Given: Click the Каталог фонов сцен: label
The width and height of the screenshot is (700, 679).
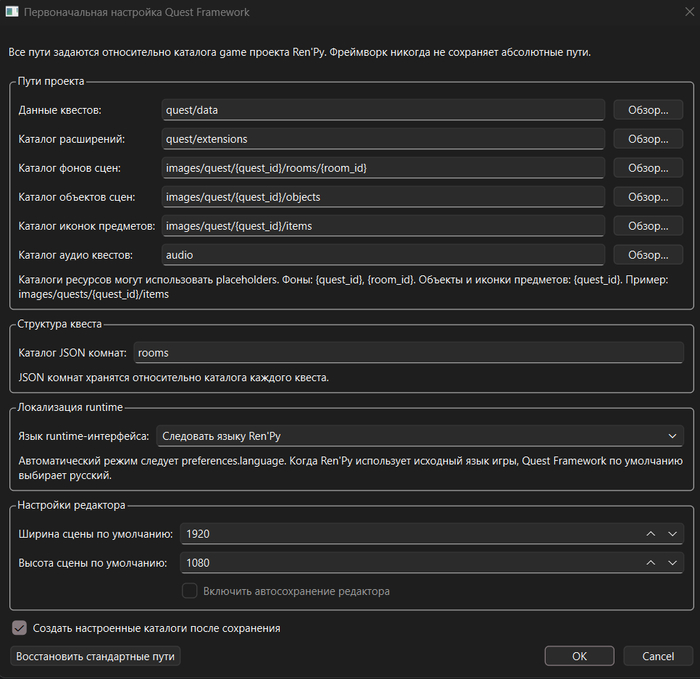Looking at the screenshot, I should tap(69, 168).
